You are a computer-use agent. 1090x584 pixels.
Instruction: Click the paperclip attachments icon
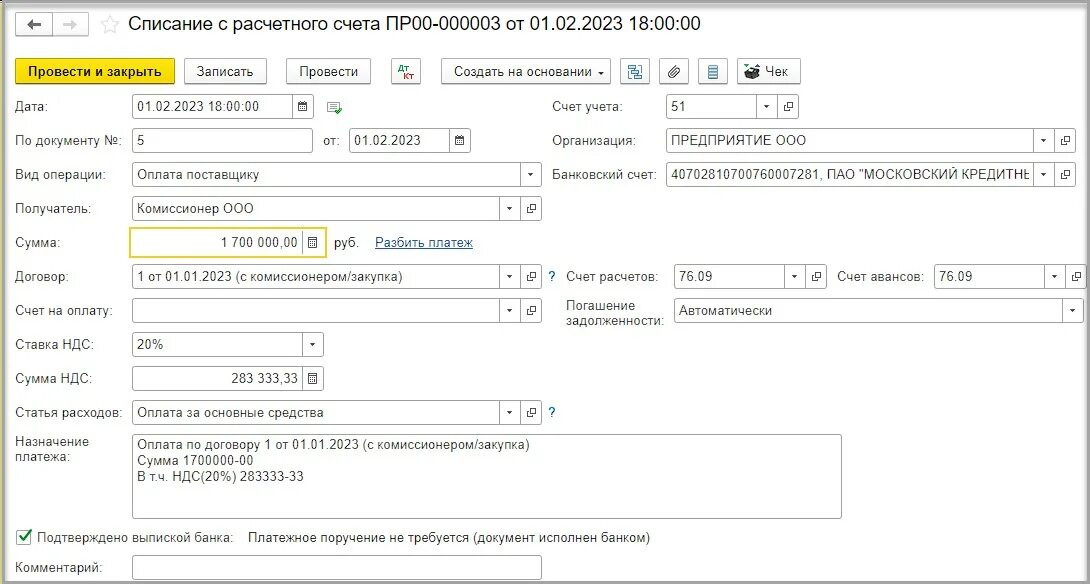point(673,71)
